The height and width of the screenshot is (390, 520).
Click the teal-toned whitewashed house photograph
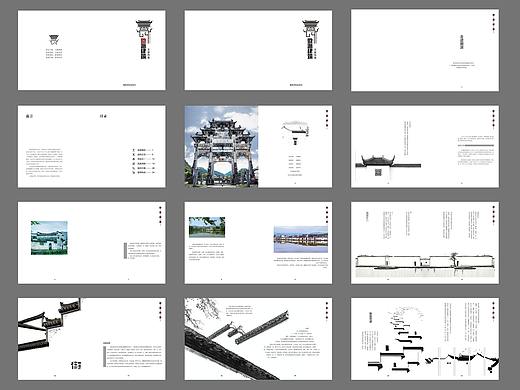(49, 238)
